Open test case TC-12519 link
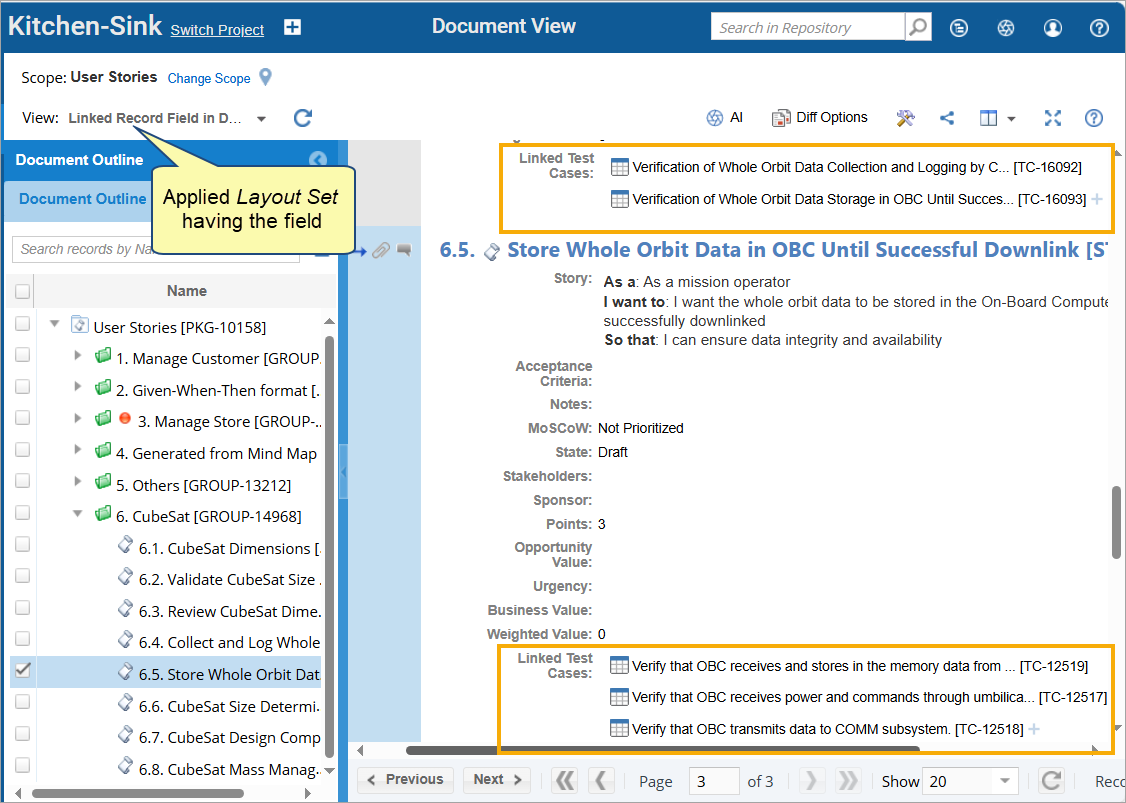The height and width of the screenshot is (803, 1126). [860, 667]
